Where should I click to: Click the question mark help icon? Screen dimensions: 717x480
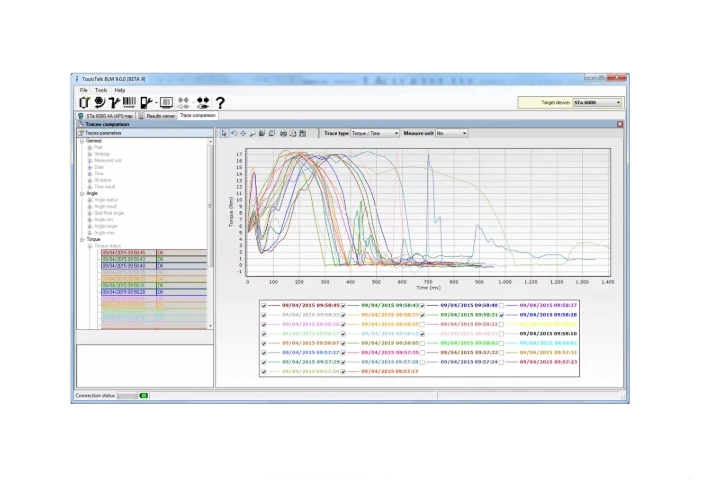pos(220,102)
